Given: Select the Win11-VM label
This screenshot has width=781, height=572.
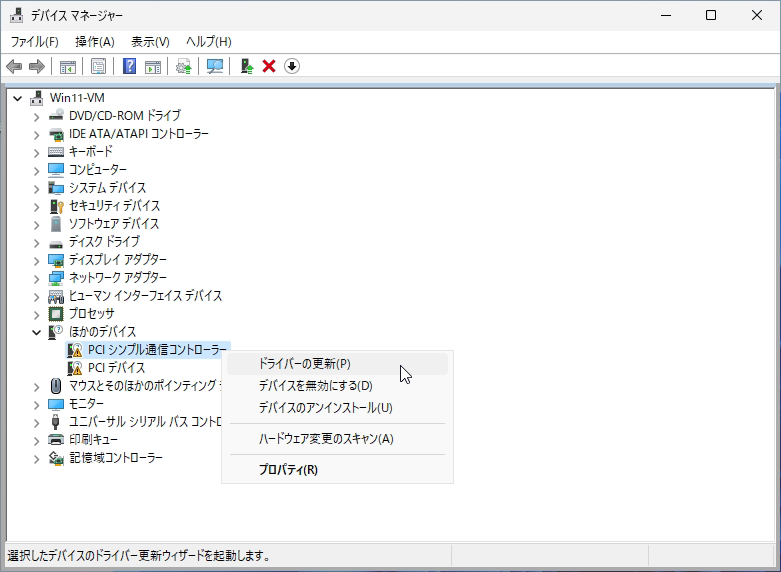Looking at the screenshot, I should pyautogui.click(x=77, y=98).
